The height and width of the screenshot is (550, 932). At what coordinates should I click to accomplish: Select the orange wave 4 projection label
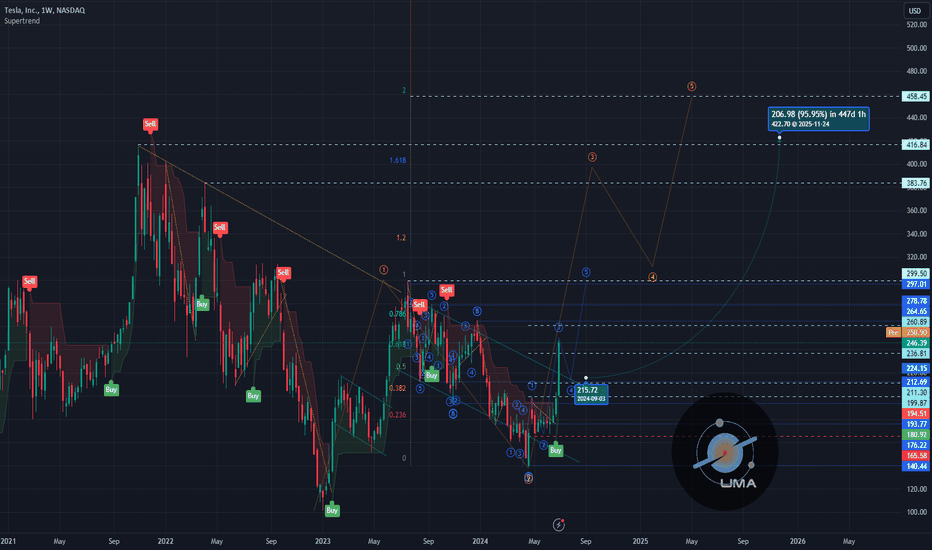[653, 277]
